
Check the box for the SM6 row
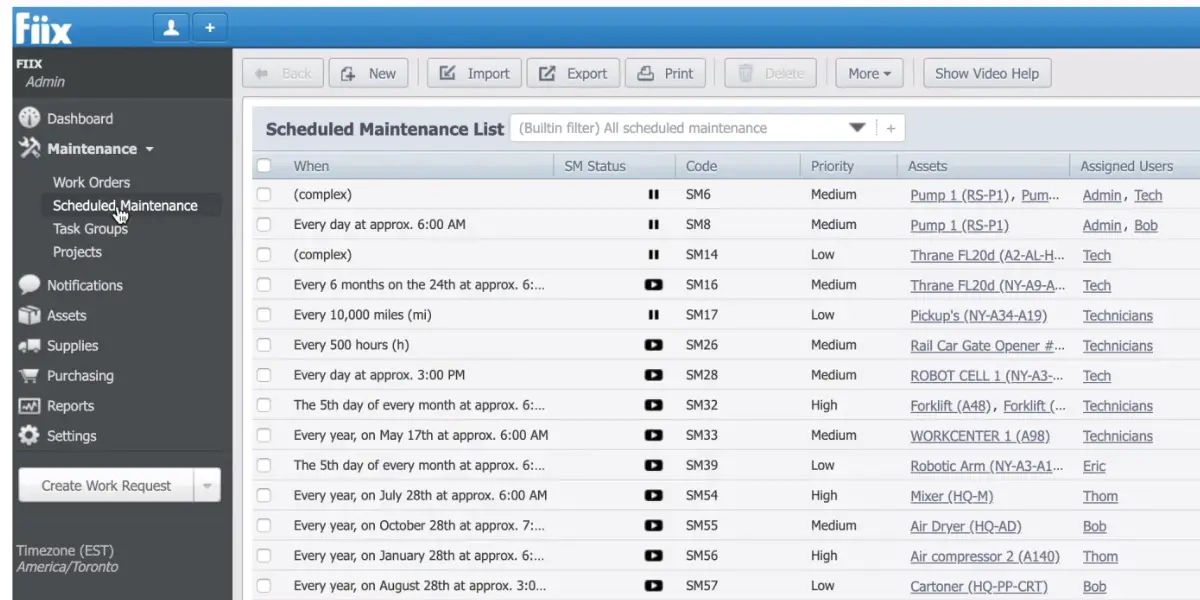[x=264, y=195]
